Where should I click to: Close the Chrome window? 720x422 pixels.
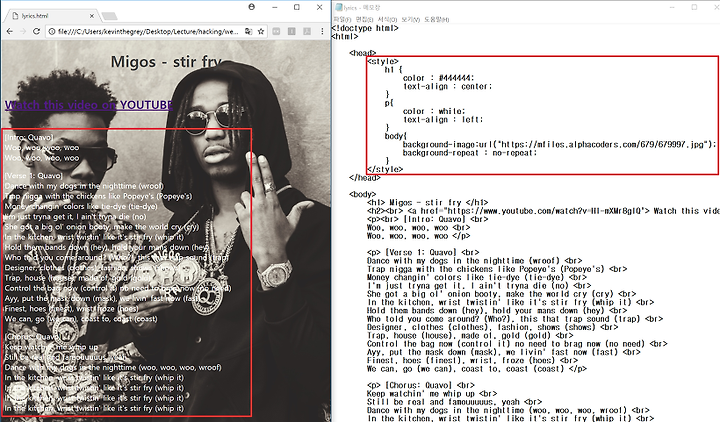(320, 7)
